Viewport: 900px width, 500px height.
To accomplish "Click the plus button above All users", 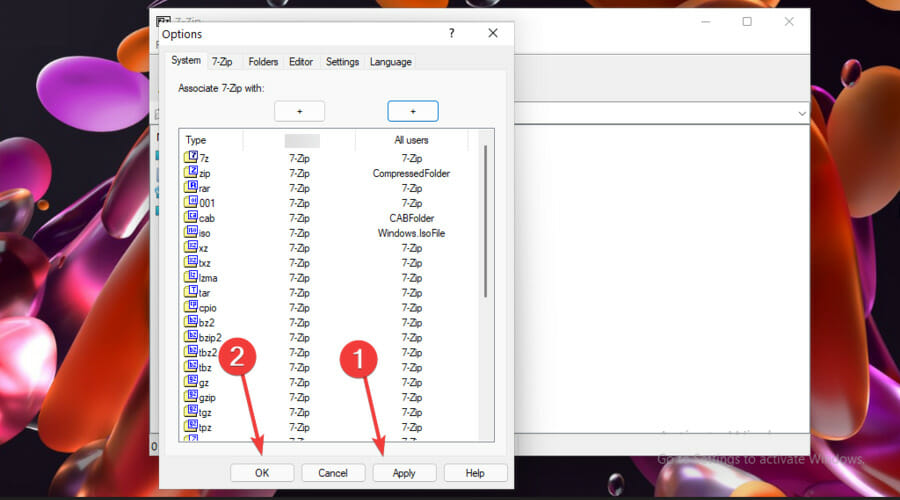I will 412,111.
